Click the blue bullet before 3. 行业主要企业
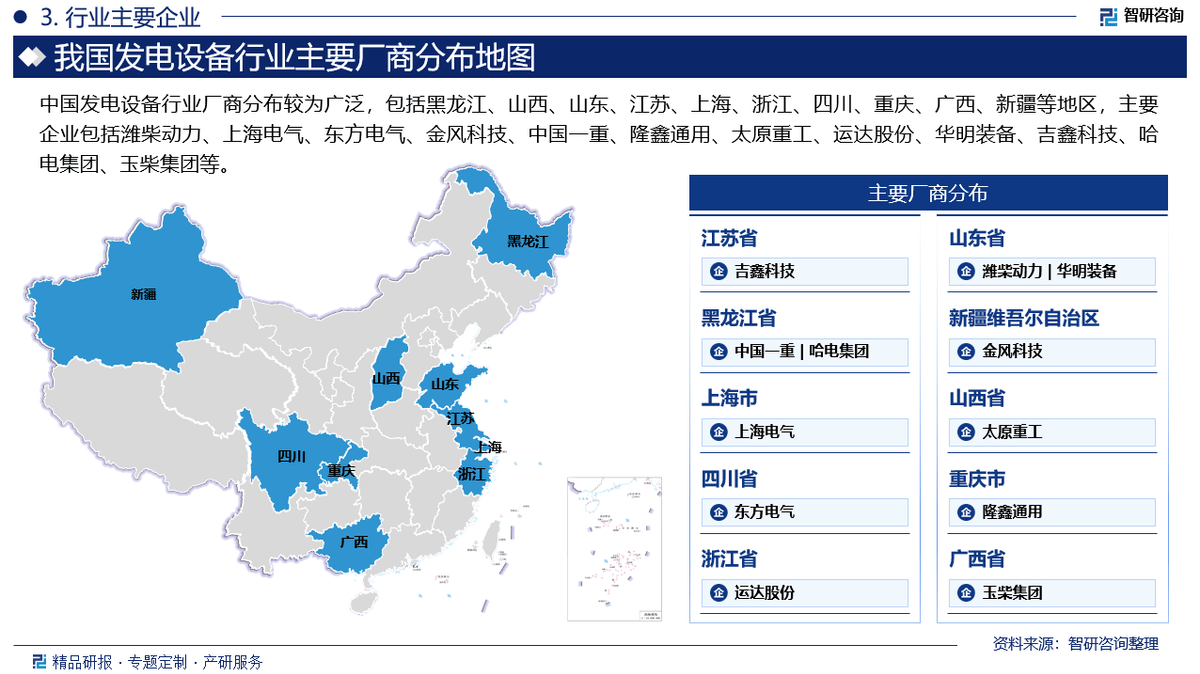 coord(19,17)
